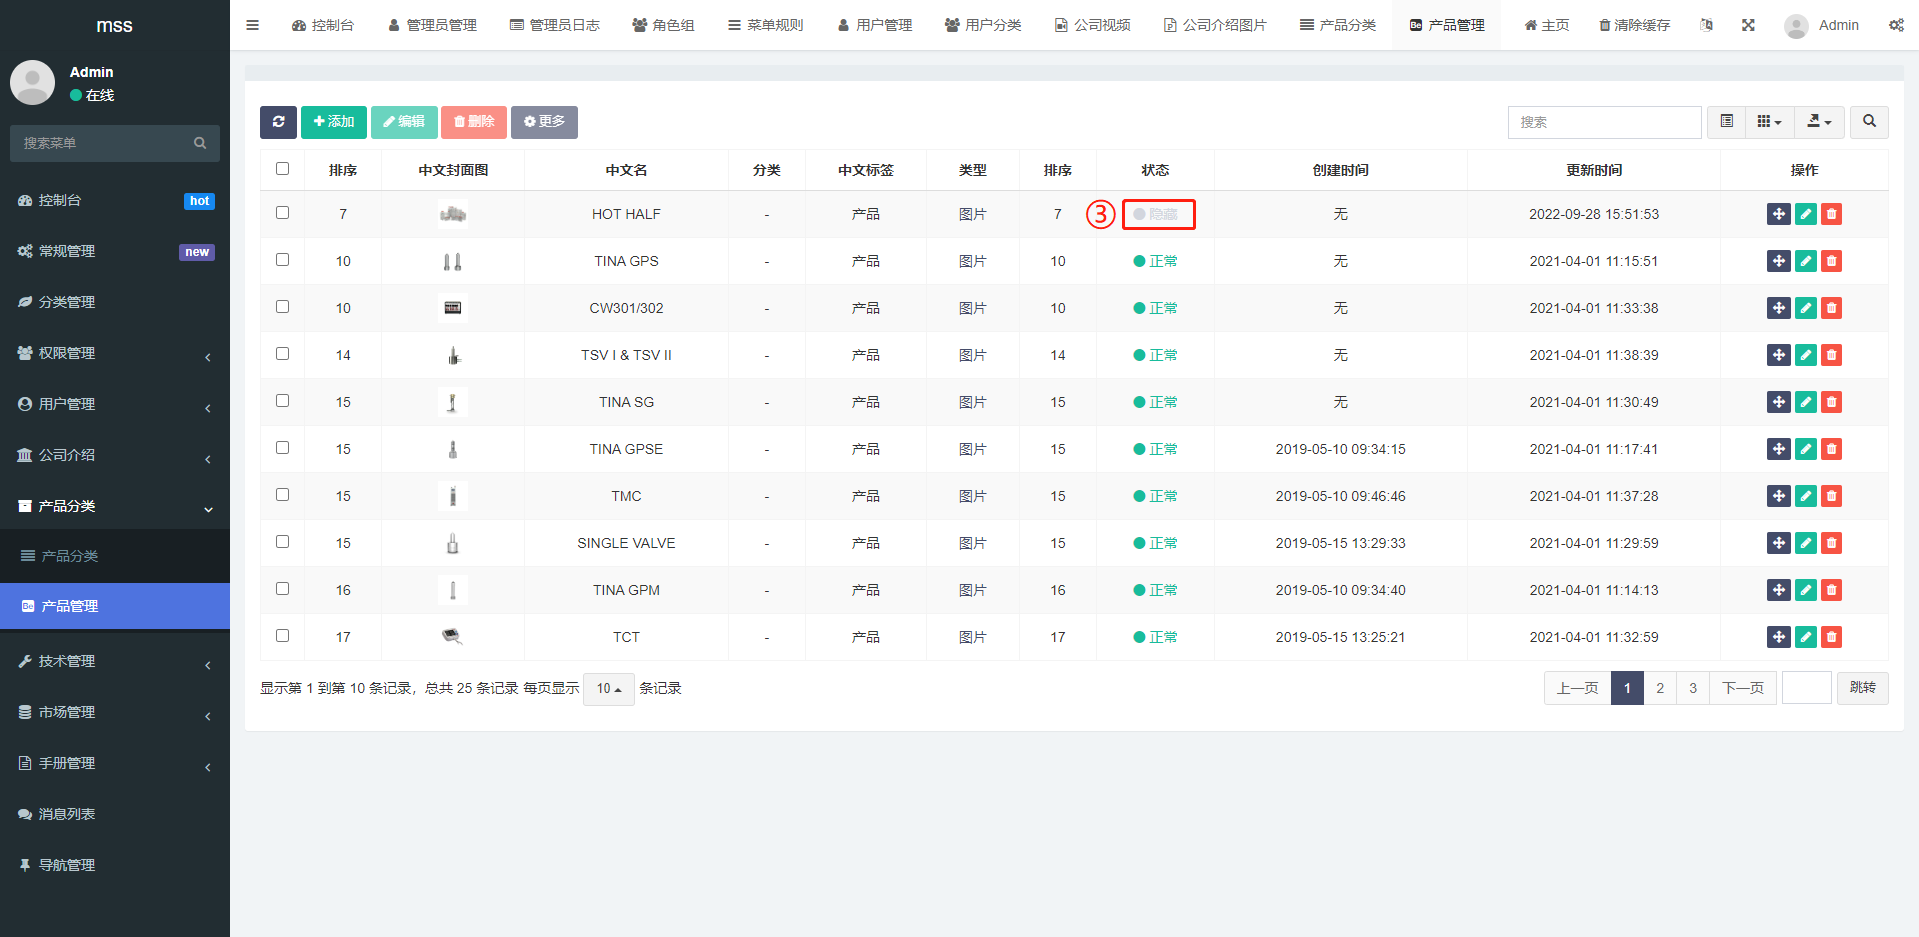Viewport: 1919px width, 937px height.
Task: Open the language switch icon
Action: [1706, 25]
